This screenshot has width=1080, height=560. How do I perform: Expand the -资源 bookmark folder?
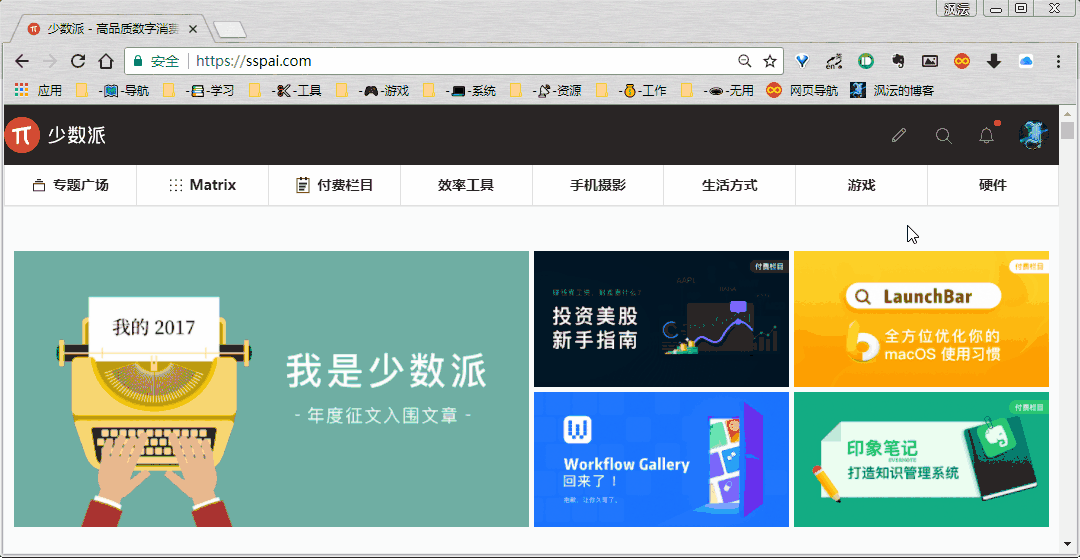[546, 90]
